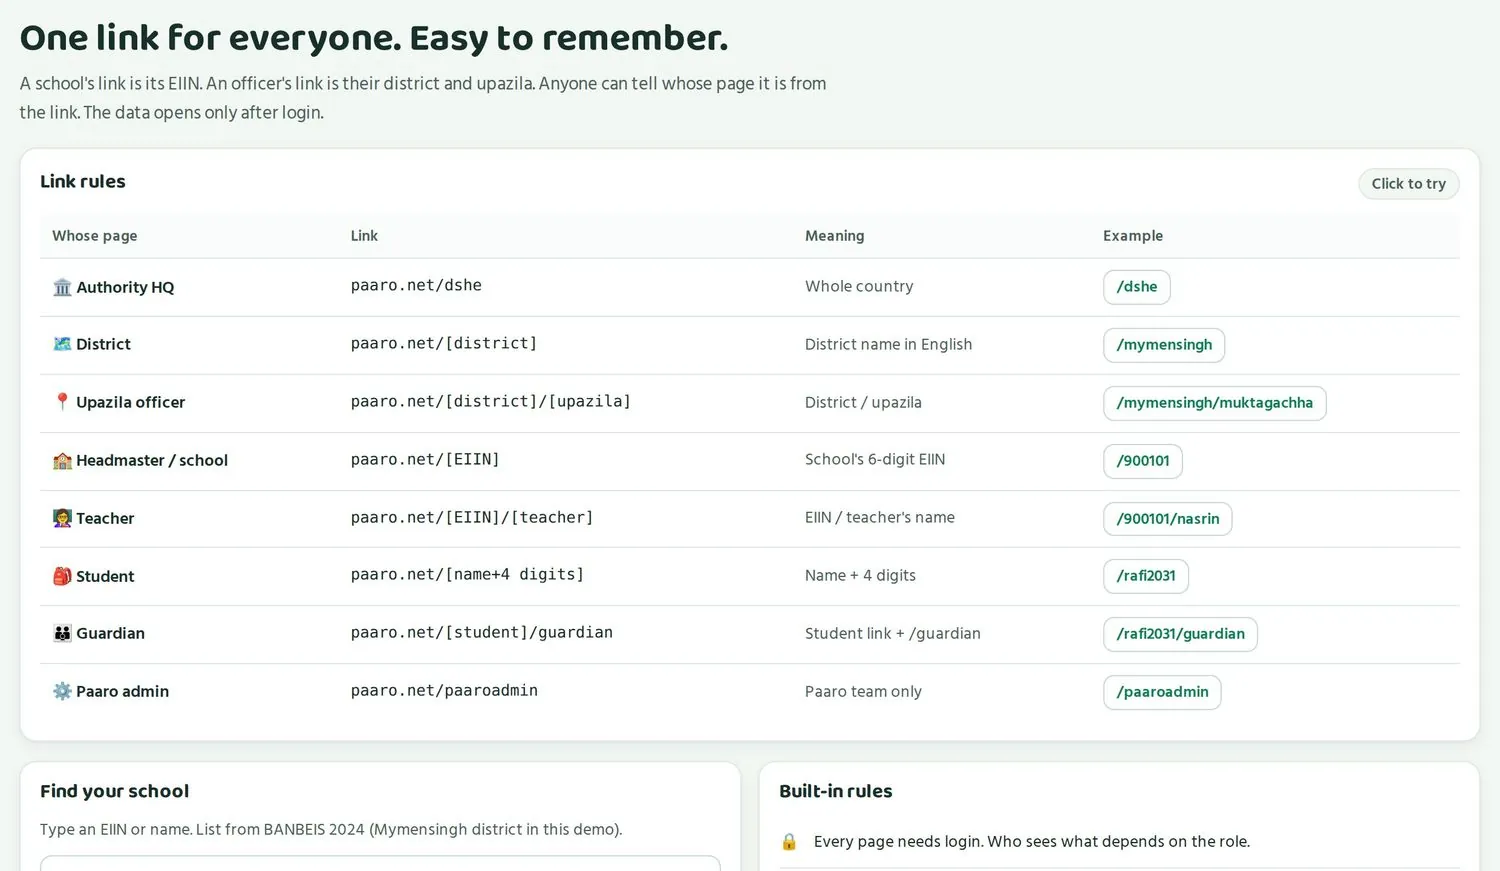Click "EIIN / teacher's name" meaning cell
This screenshot has height=871, width=1500.
tap(880, 518)
